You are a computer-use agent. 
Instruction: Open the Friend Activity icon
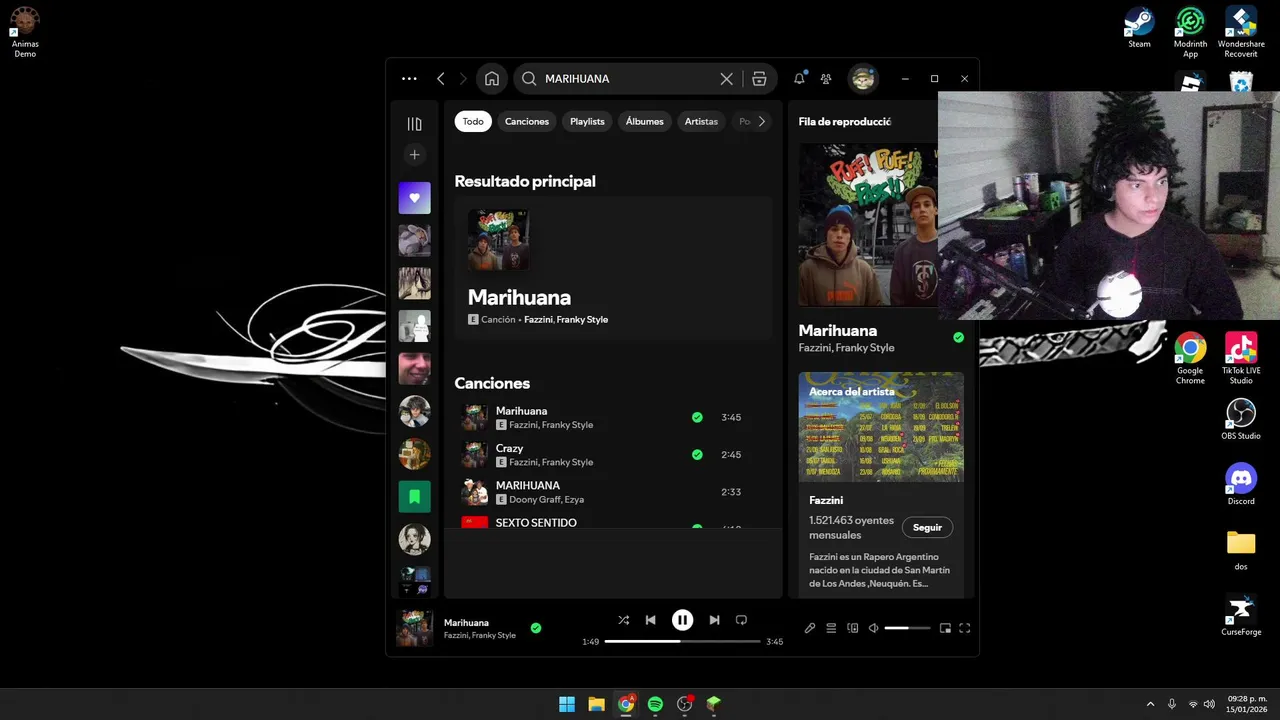[x=826, y=79]
